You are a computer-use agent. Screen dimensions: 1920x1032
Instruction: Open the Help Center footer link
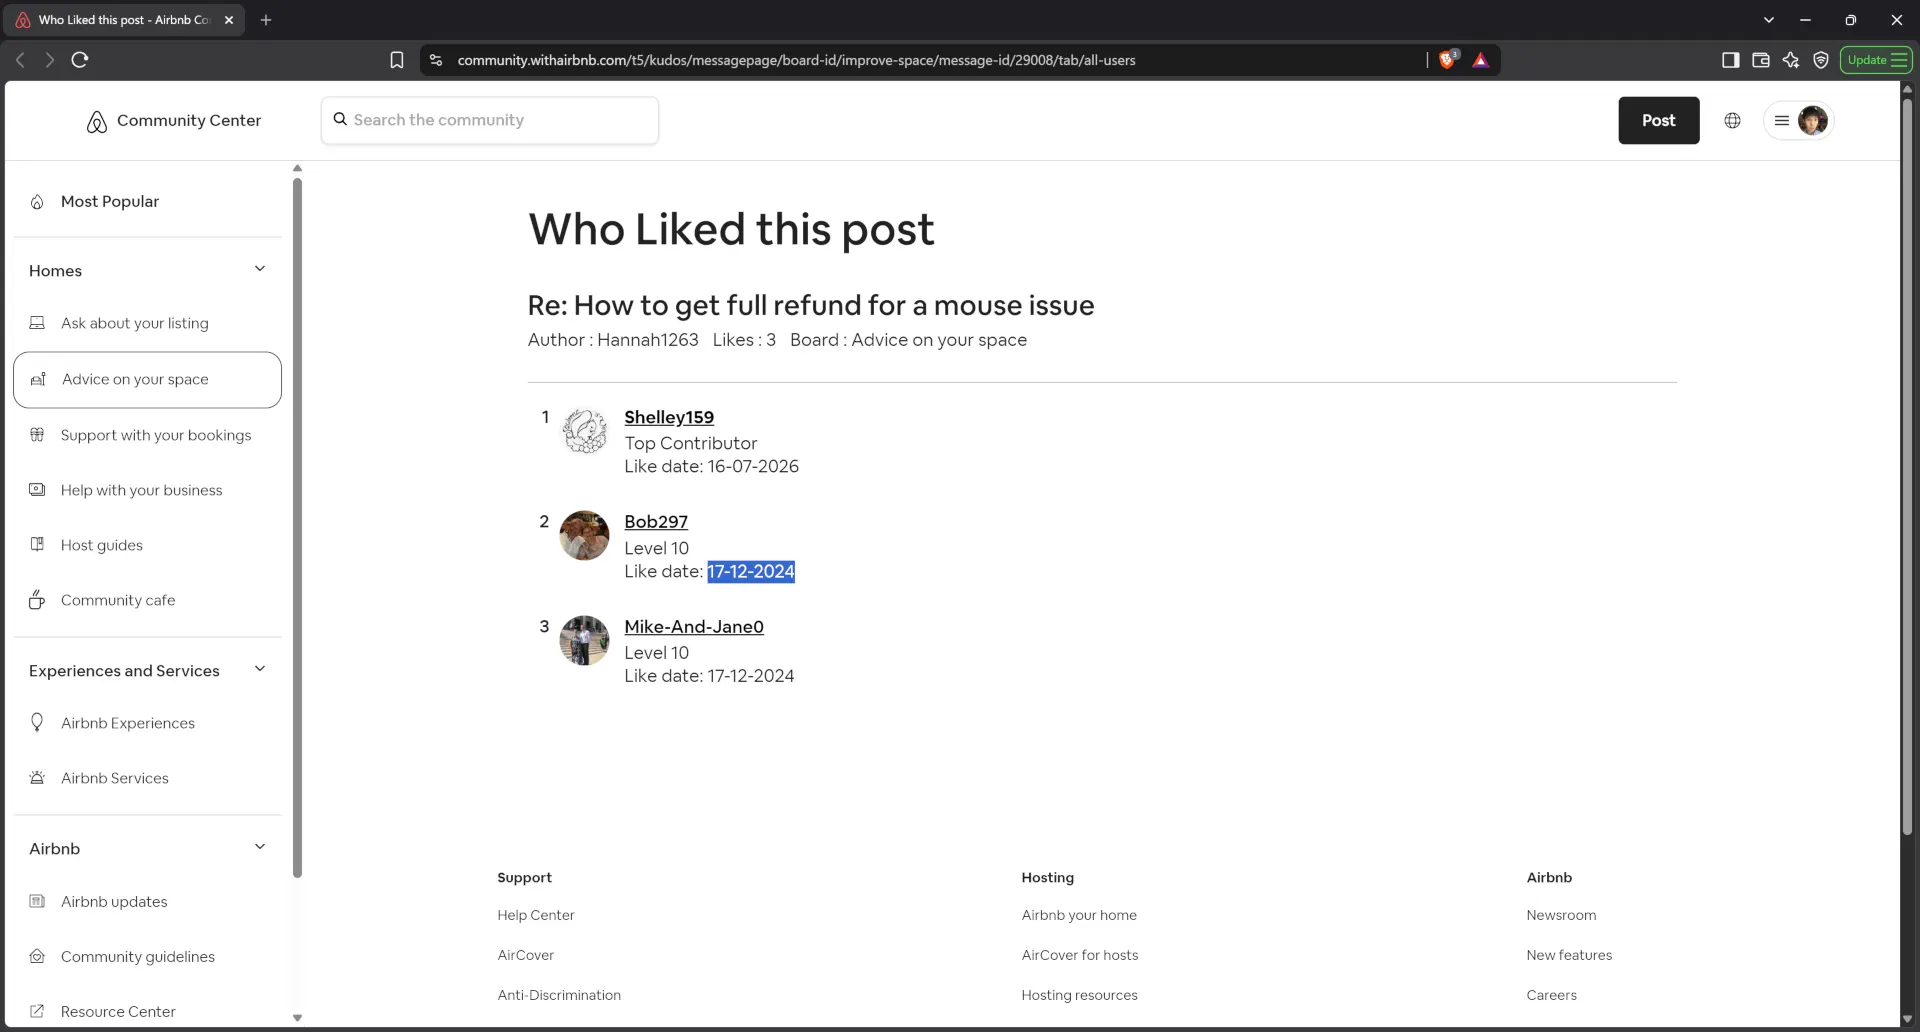[536, 915]
